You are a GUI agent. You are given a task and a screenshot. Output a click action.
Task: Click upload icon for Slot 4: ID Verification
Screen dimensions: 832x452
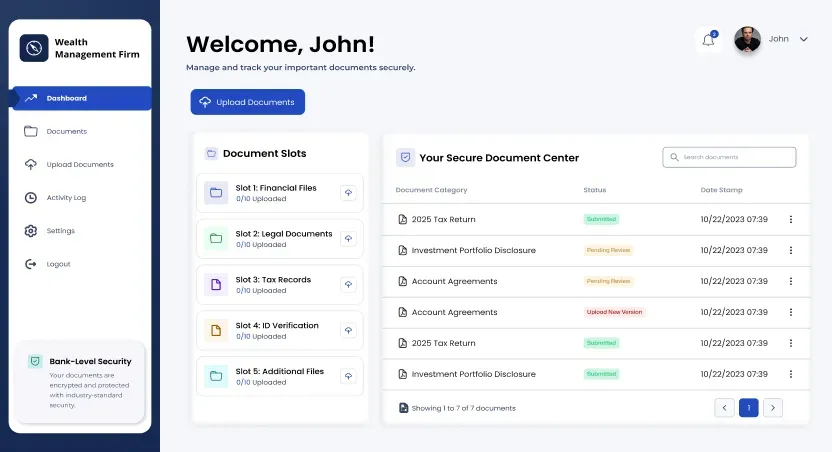348,330
